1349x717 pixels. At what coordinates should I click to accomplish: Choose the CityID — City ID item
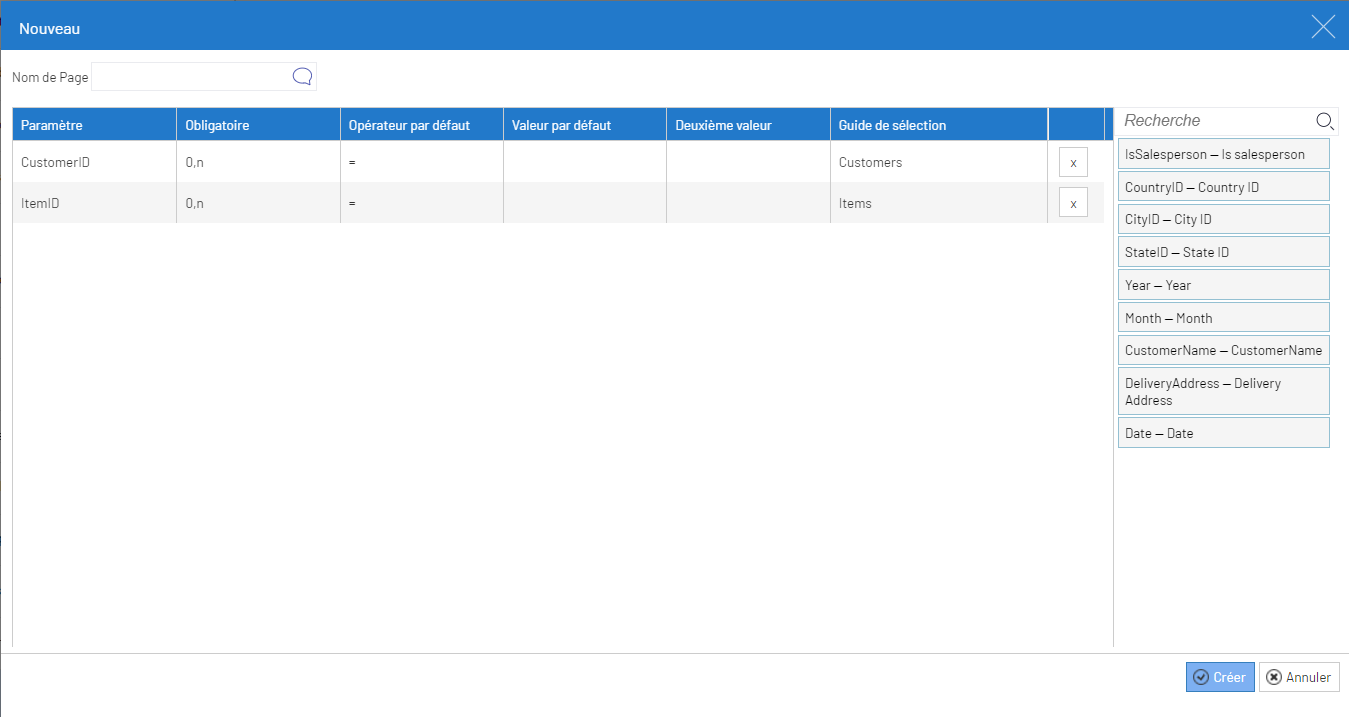point(1223,219)
